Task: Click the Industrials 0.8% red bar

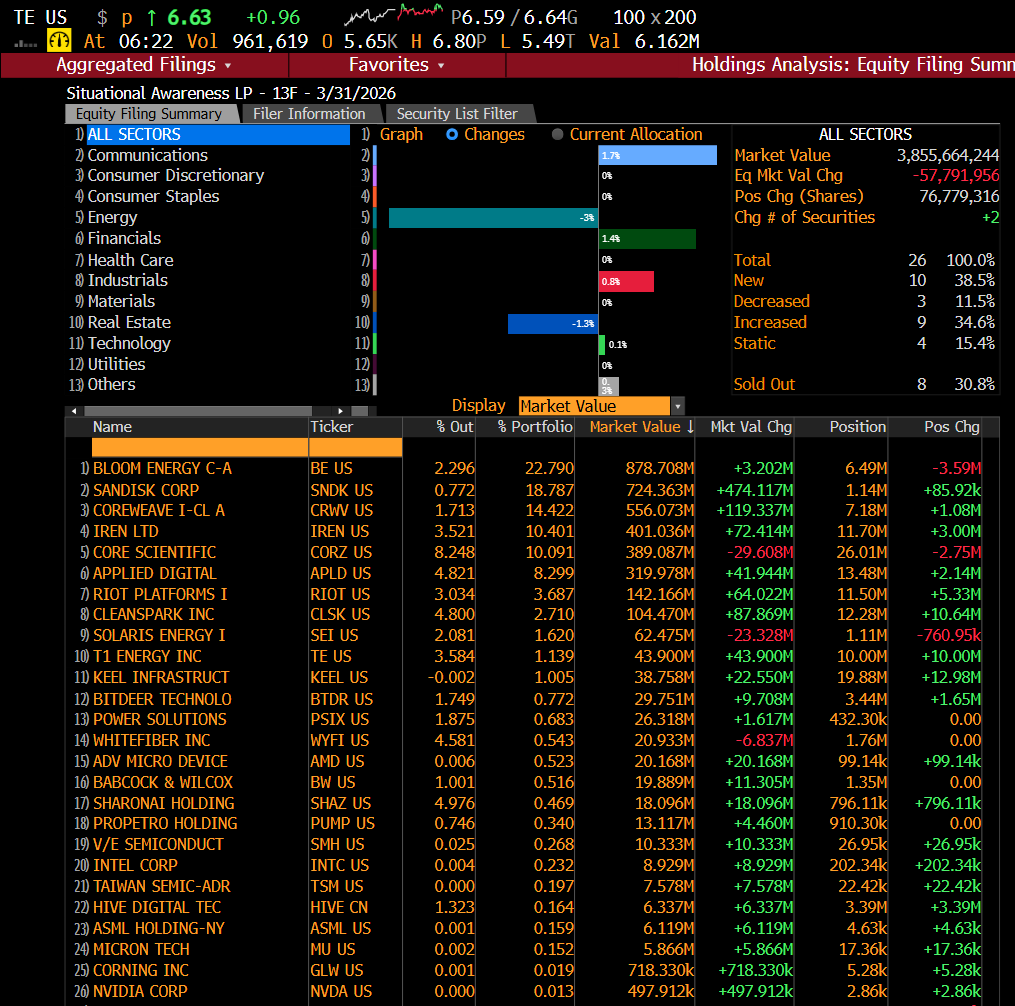Action: tap(627, 282)
